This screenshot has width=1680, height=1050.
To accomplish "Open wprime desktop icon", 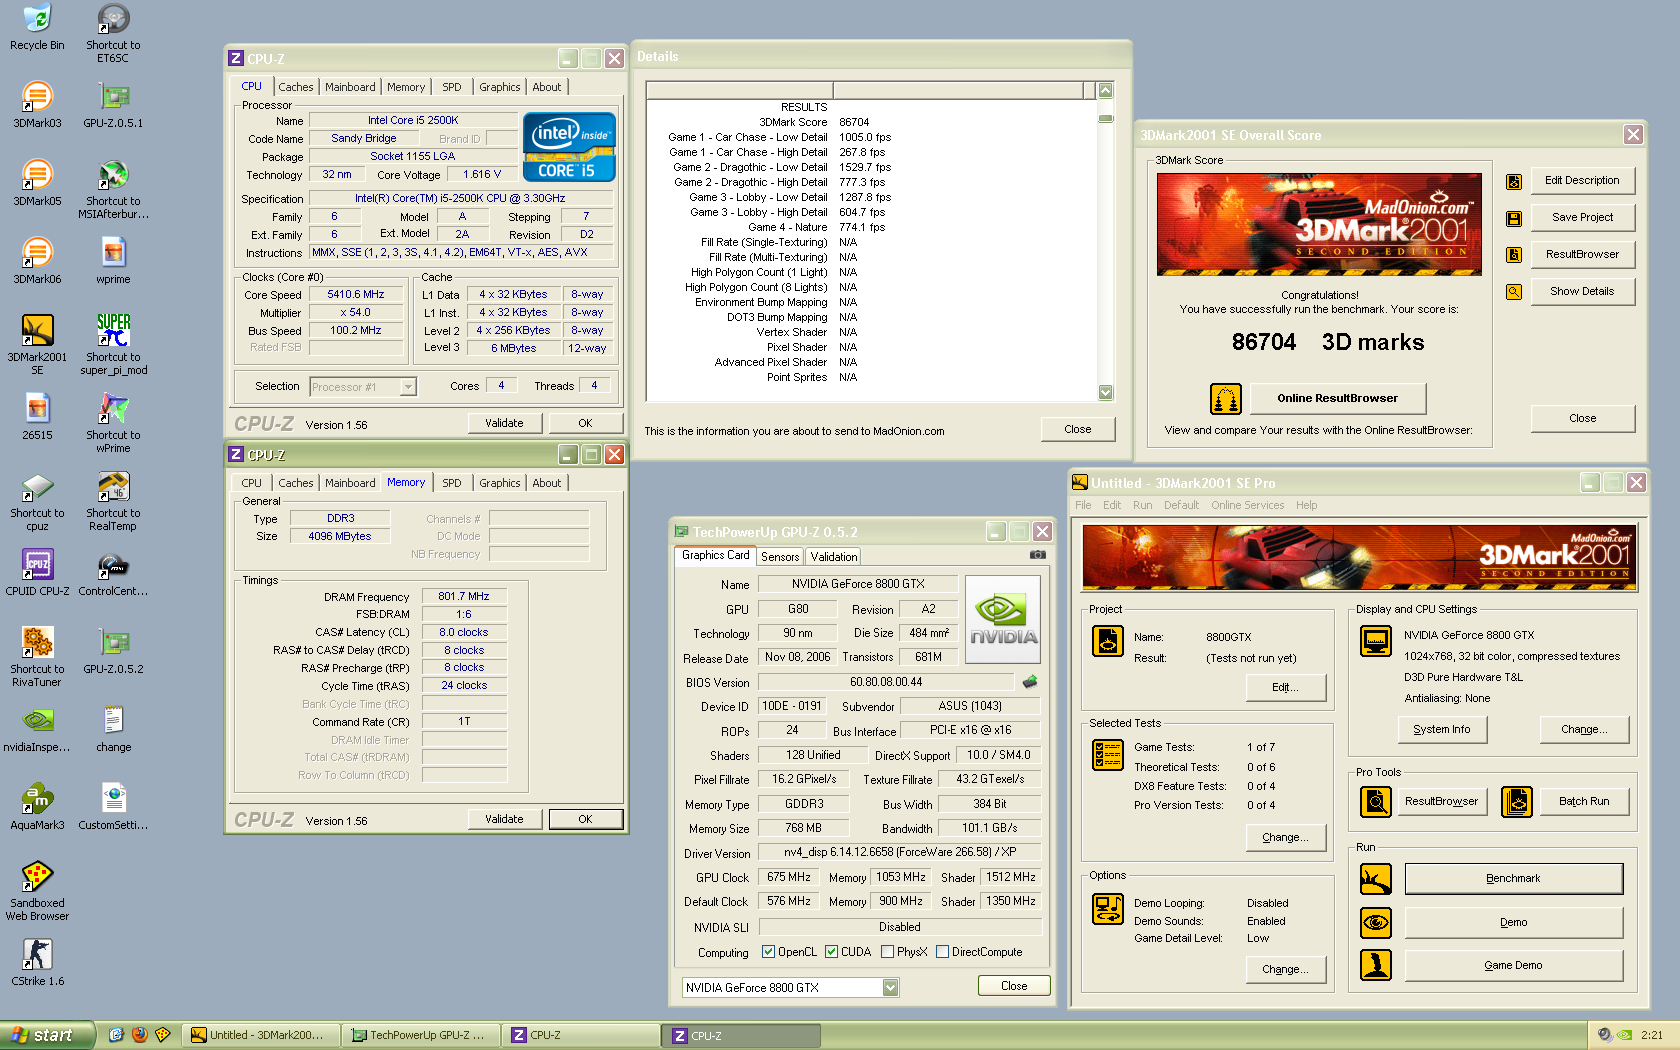I will tap(113, 261).
